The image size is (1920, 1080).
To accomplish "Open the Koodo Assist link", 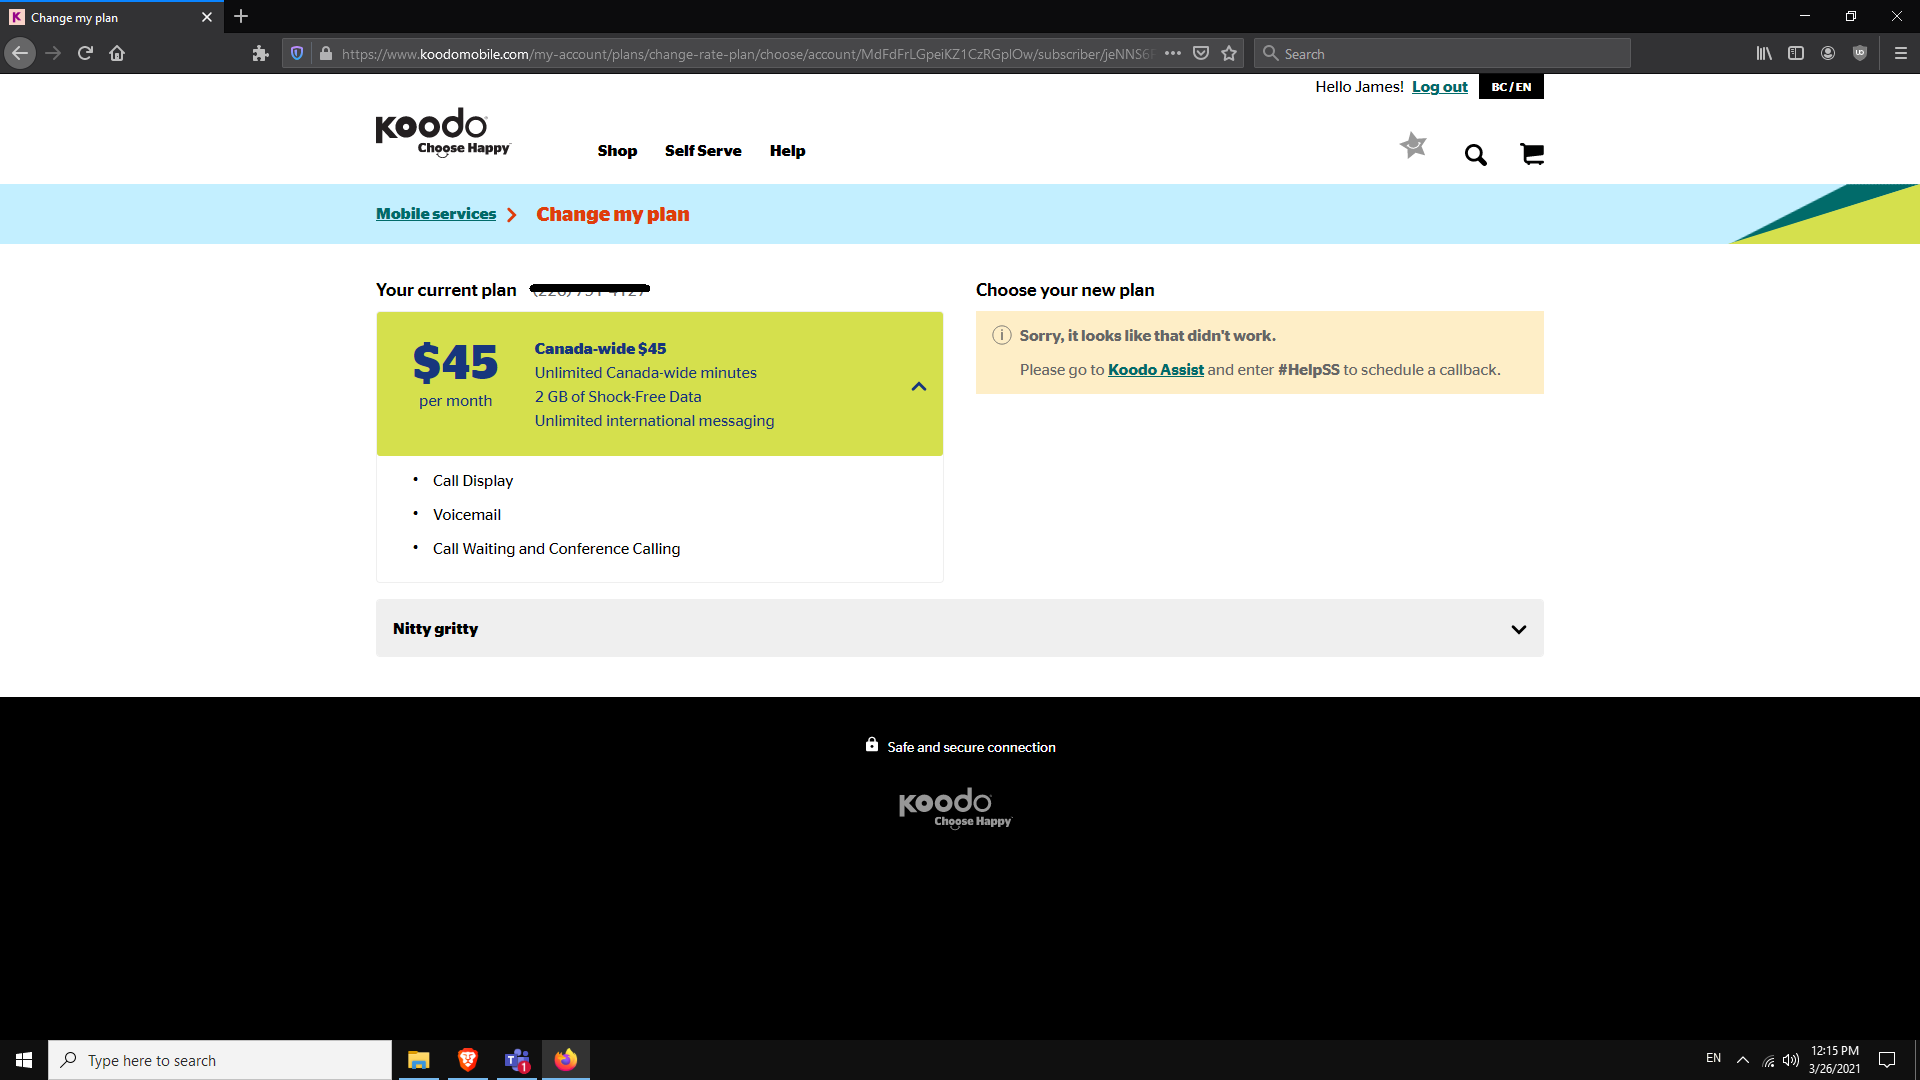I will click(1155, 370).
